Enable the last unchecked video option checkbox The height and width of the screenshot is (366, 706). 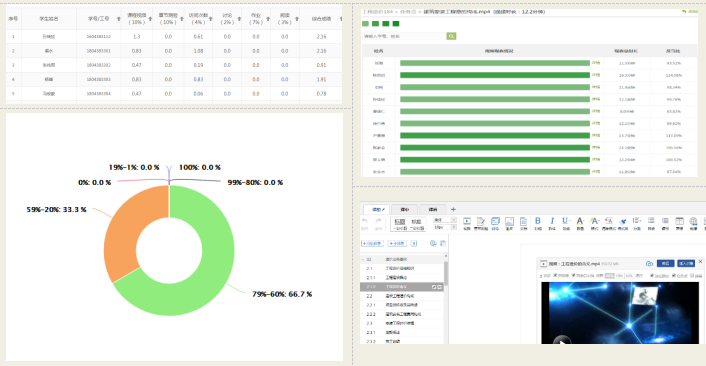click(x=692, y=275)
